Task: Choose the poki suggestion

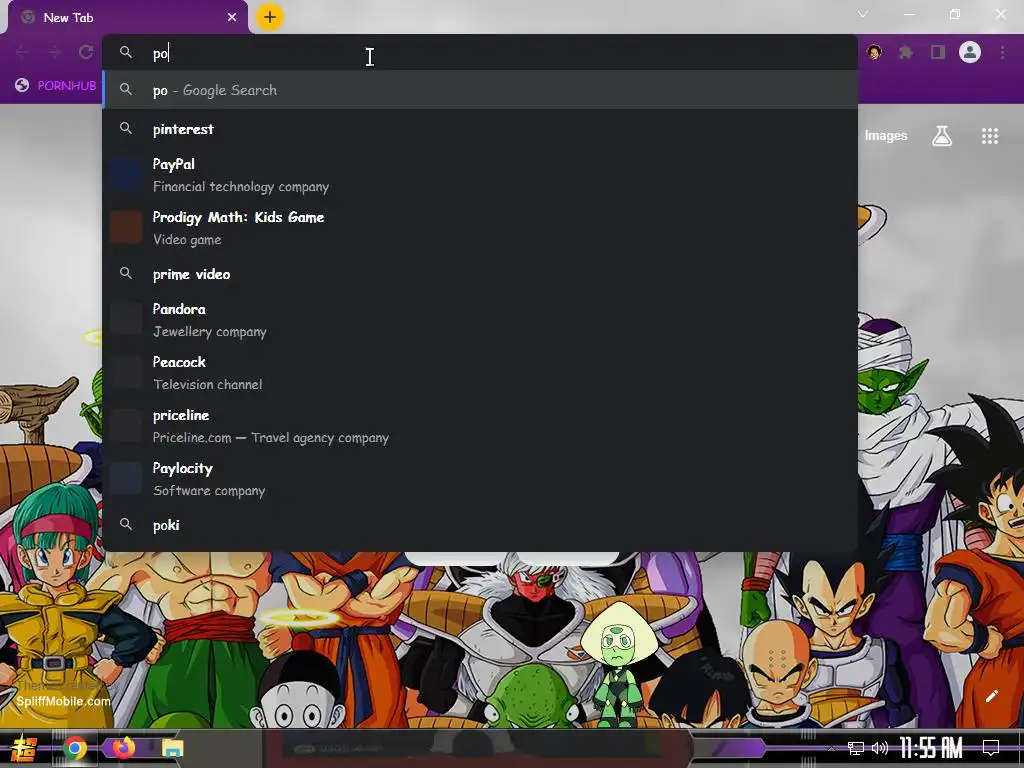Action: [x=480, y=525]
